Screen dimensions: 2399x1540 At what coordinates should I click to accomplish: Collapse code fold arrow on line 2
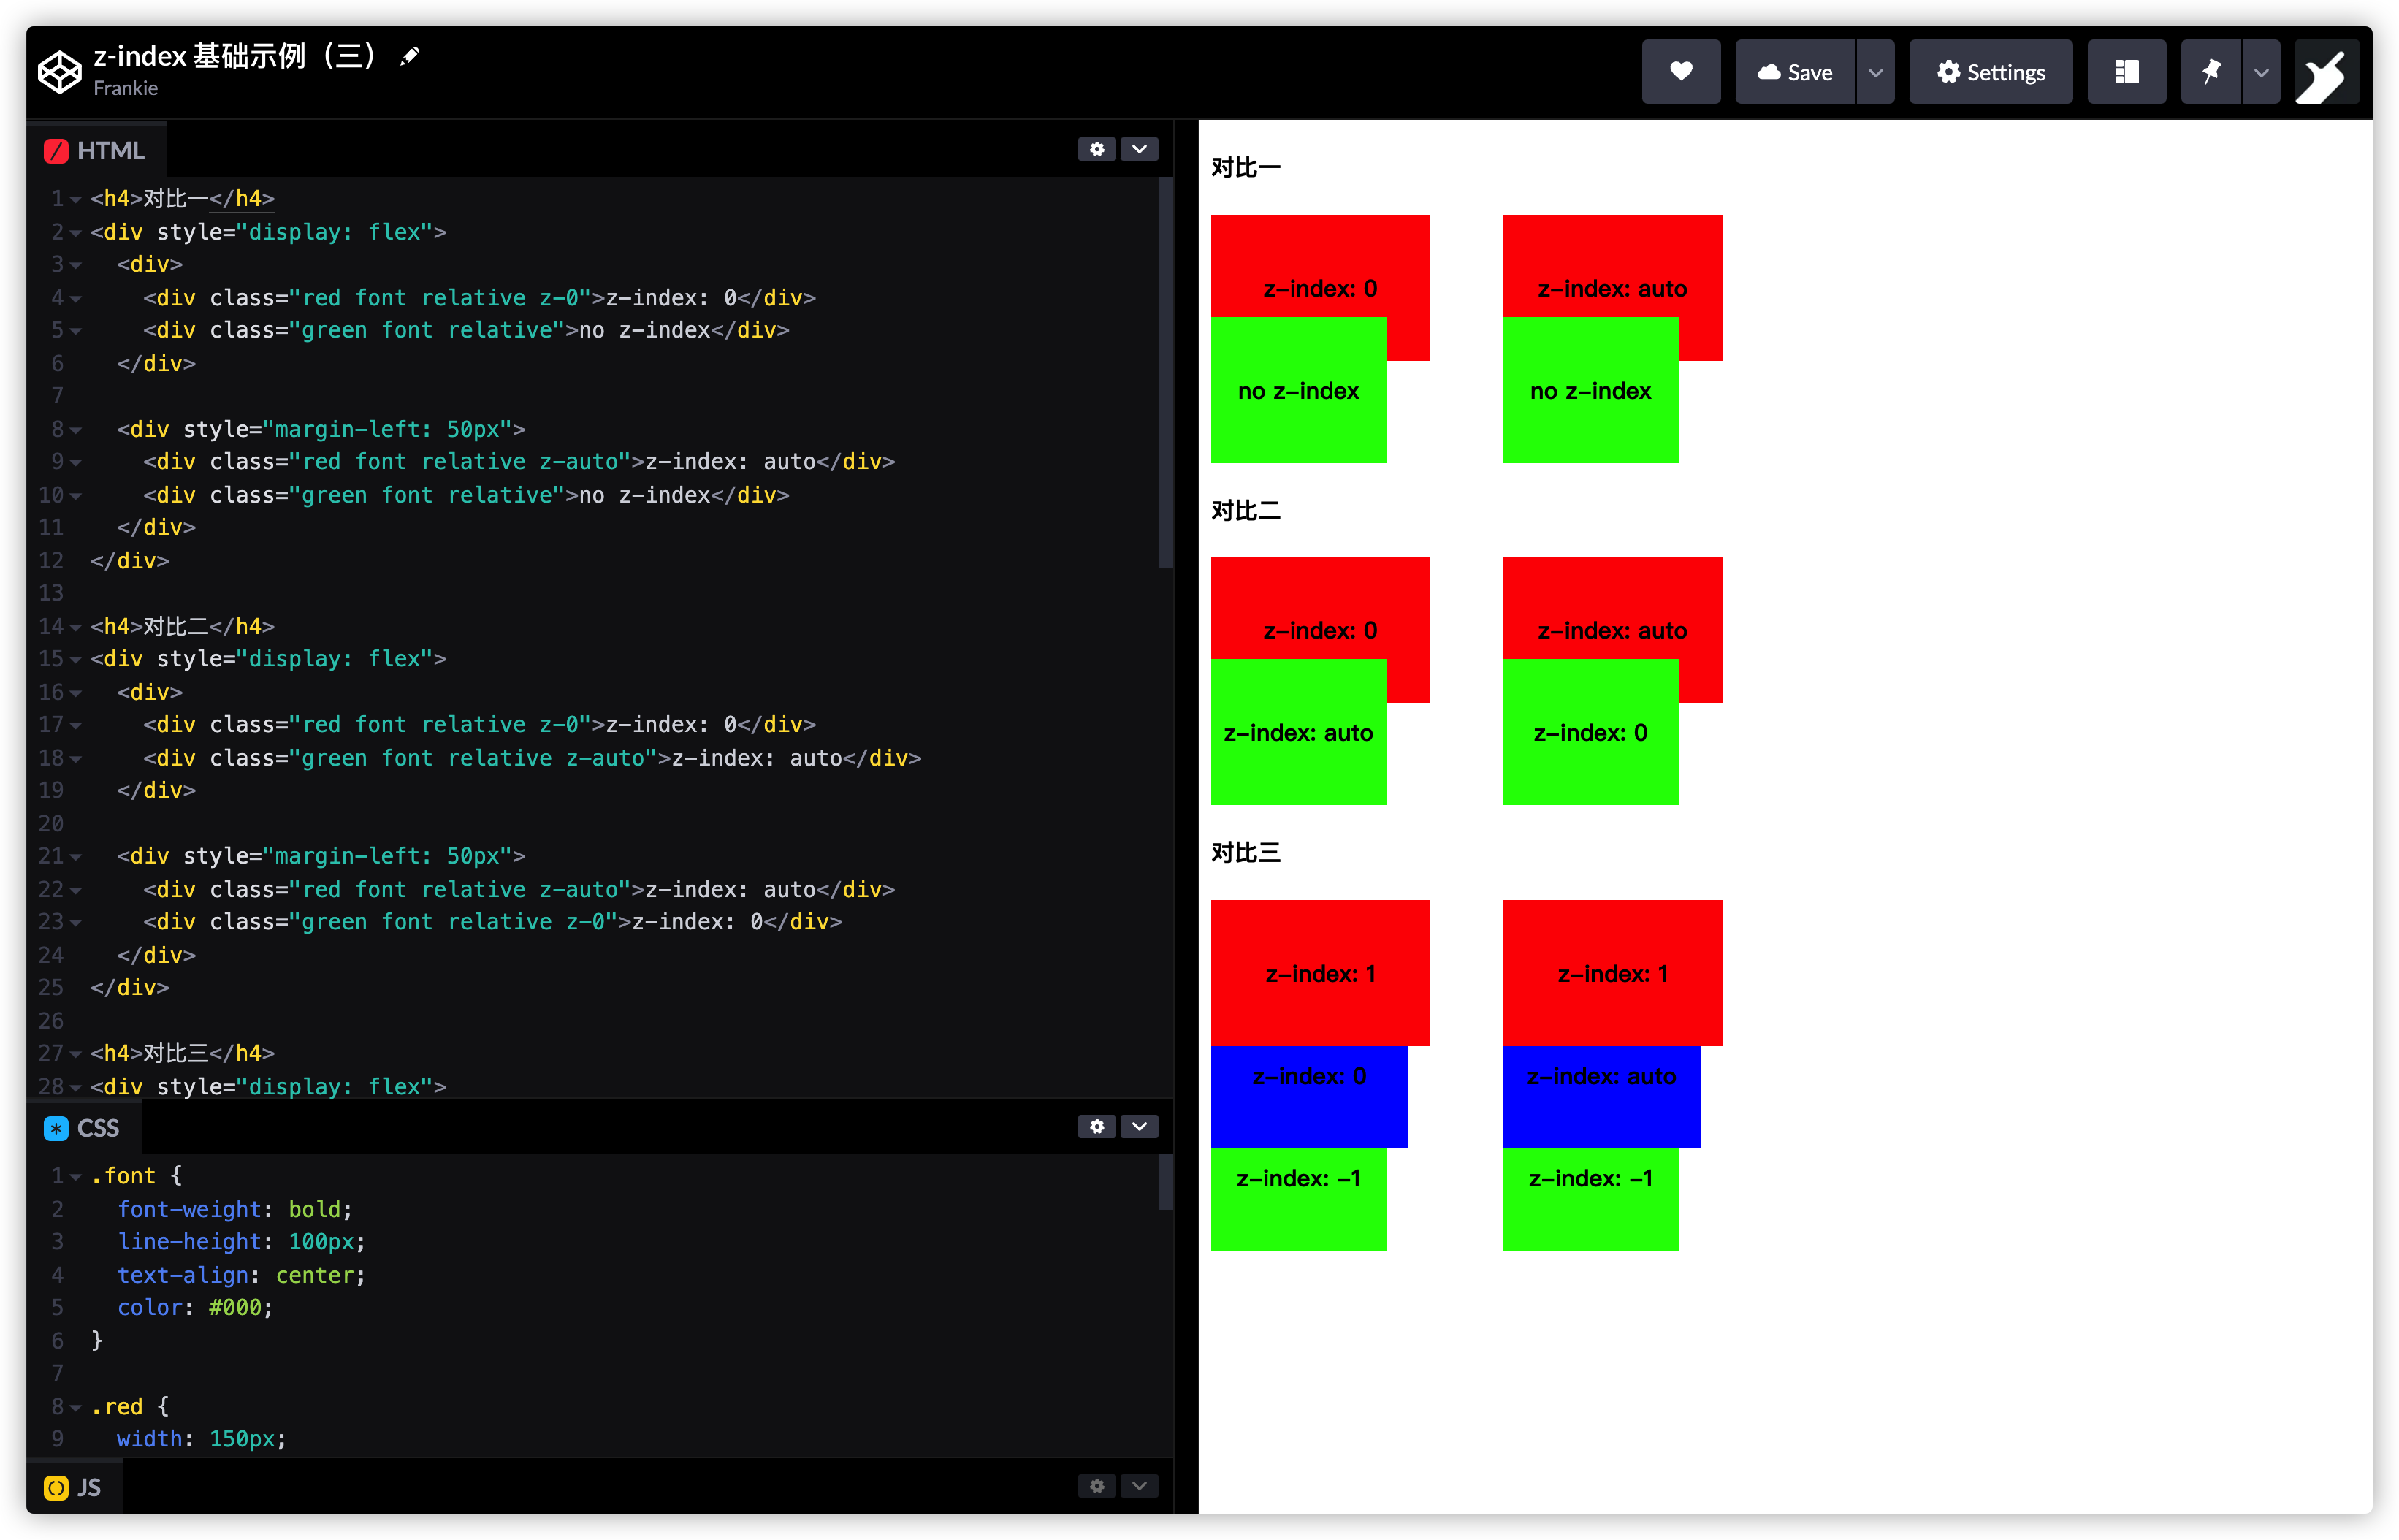(76, 233)
